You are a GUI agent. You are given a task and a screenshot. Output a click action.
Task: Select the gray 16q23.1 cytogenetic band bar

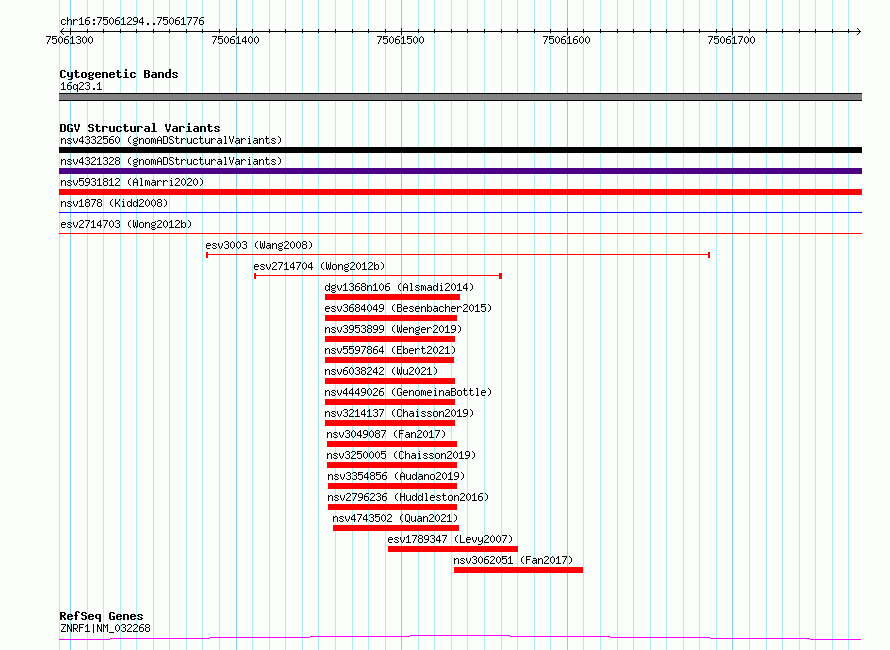click(x=460, y=97)
